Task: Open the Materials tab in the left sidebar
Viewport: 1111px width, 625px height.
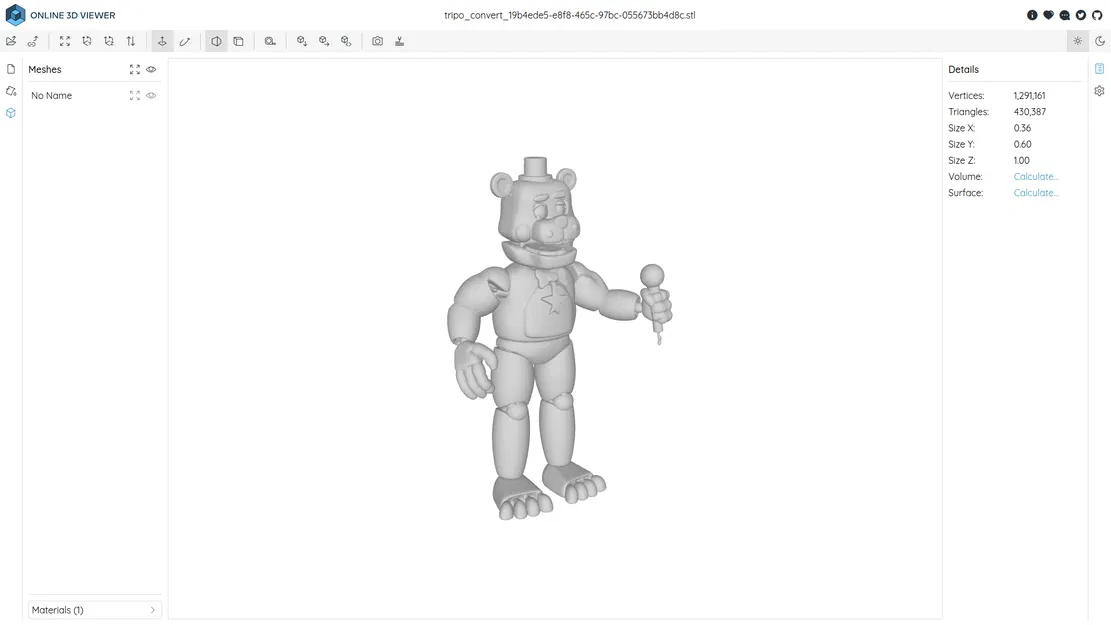Action: 10,90
